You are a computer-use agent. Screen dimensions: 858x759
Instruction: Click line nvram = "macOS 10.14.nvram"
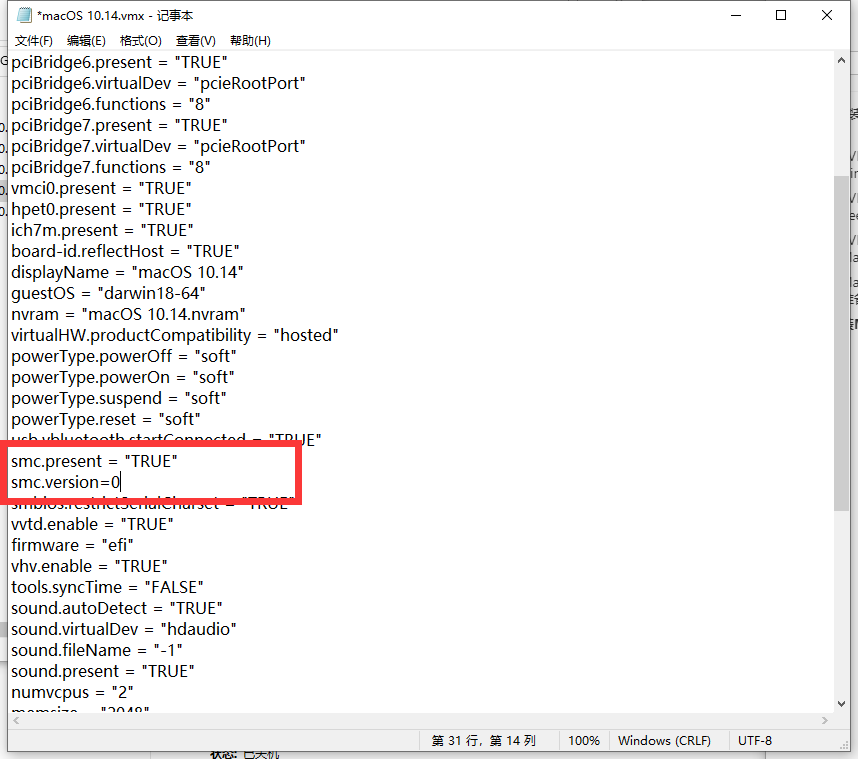click(x=128, y=314)
